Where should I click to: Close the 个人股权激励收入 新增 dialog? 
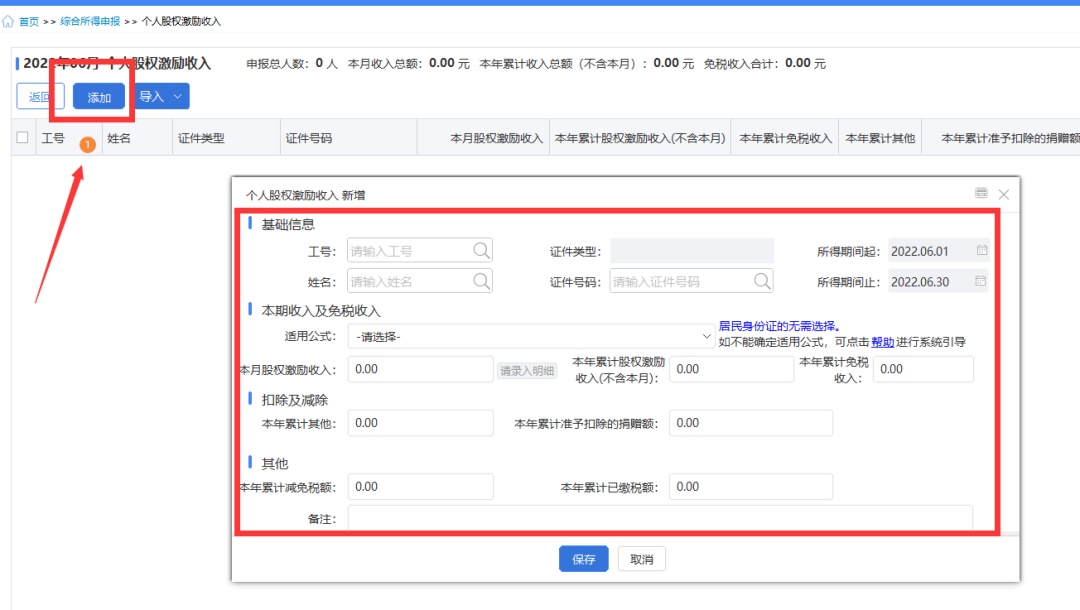coord(1003,194)
